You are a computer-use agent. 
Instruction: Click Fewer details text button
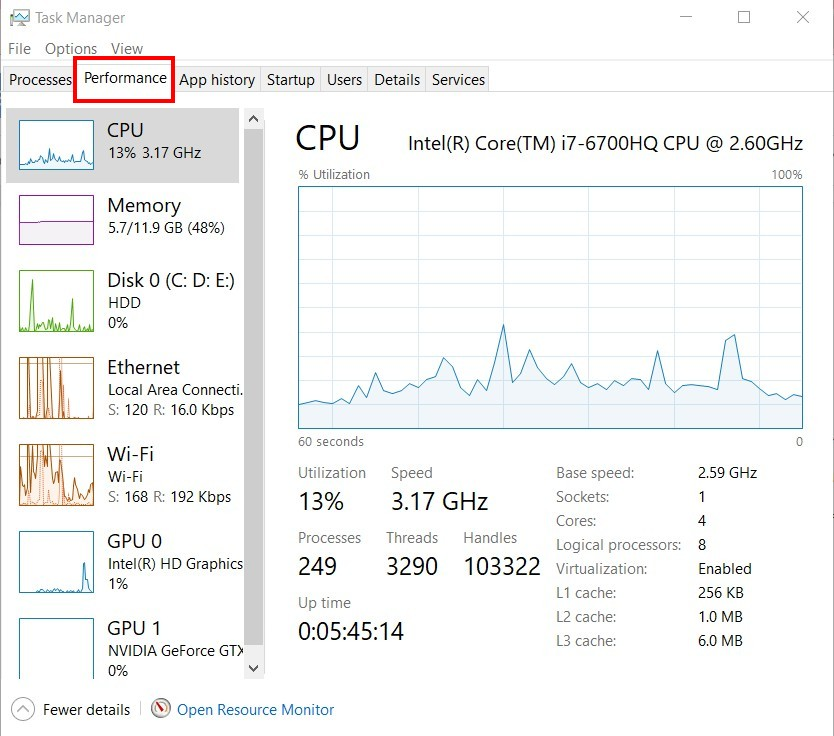click(86, 709)
